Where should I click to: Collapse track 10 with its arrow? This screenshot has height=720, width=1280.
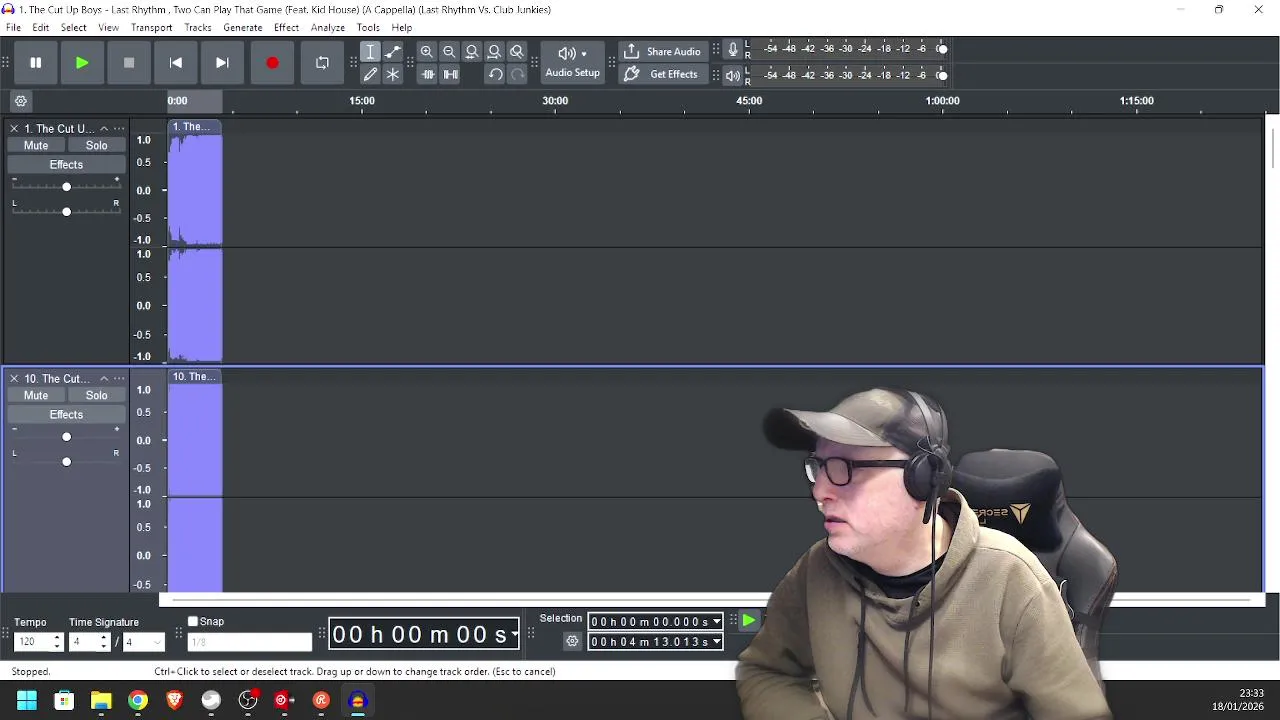click(x=104, y=378)
